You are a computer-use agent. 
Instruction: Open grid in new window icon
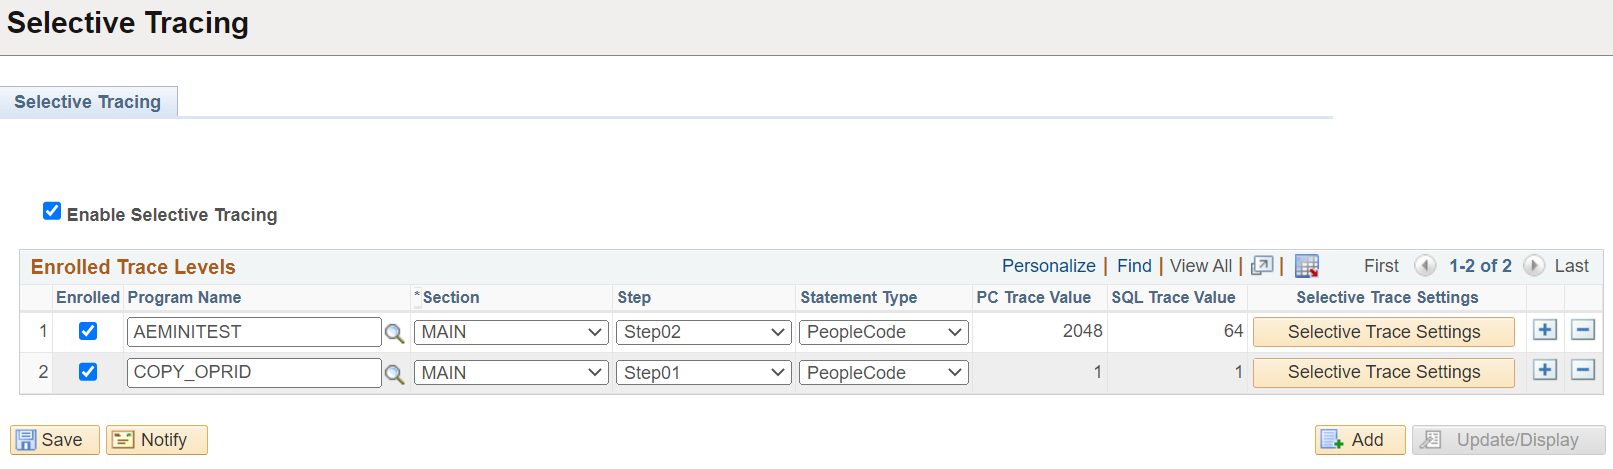coord(1262,266)
